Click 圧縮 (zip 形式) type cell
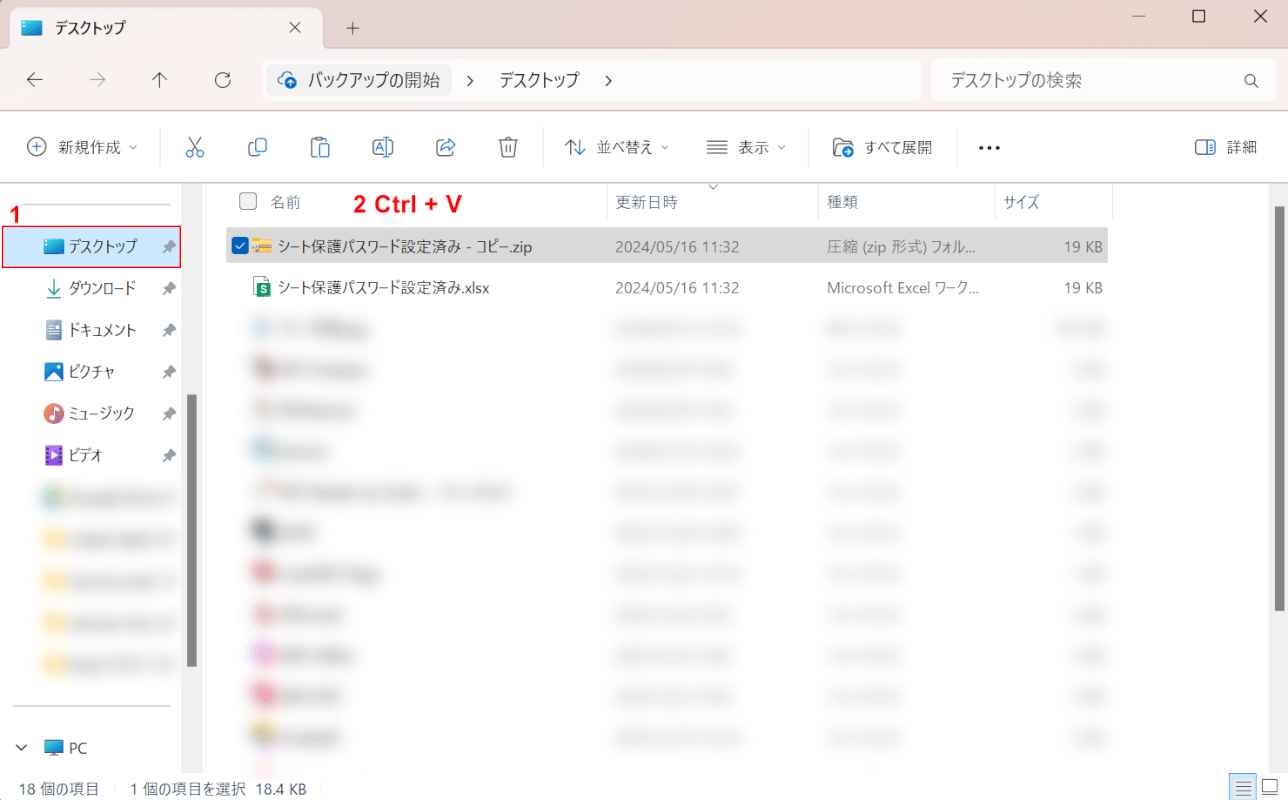The image size is (1288, 800). [x=902, y=246]
